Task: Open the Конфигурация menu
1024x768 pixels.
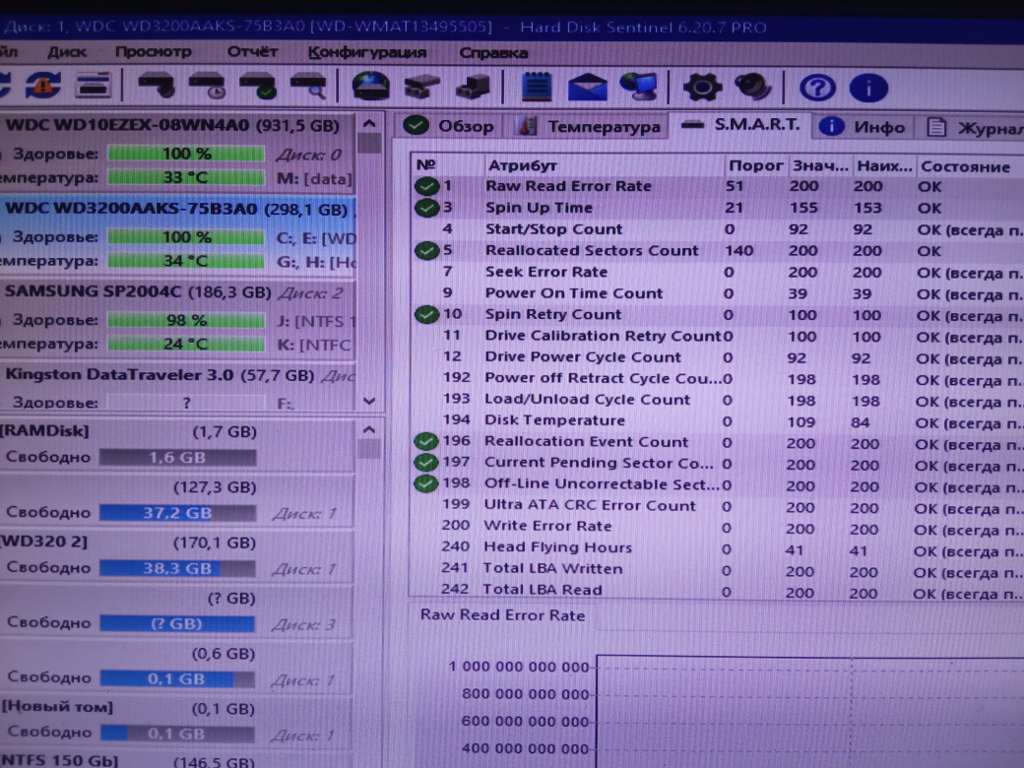Action: [367, 52]
